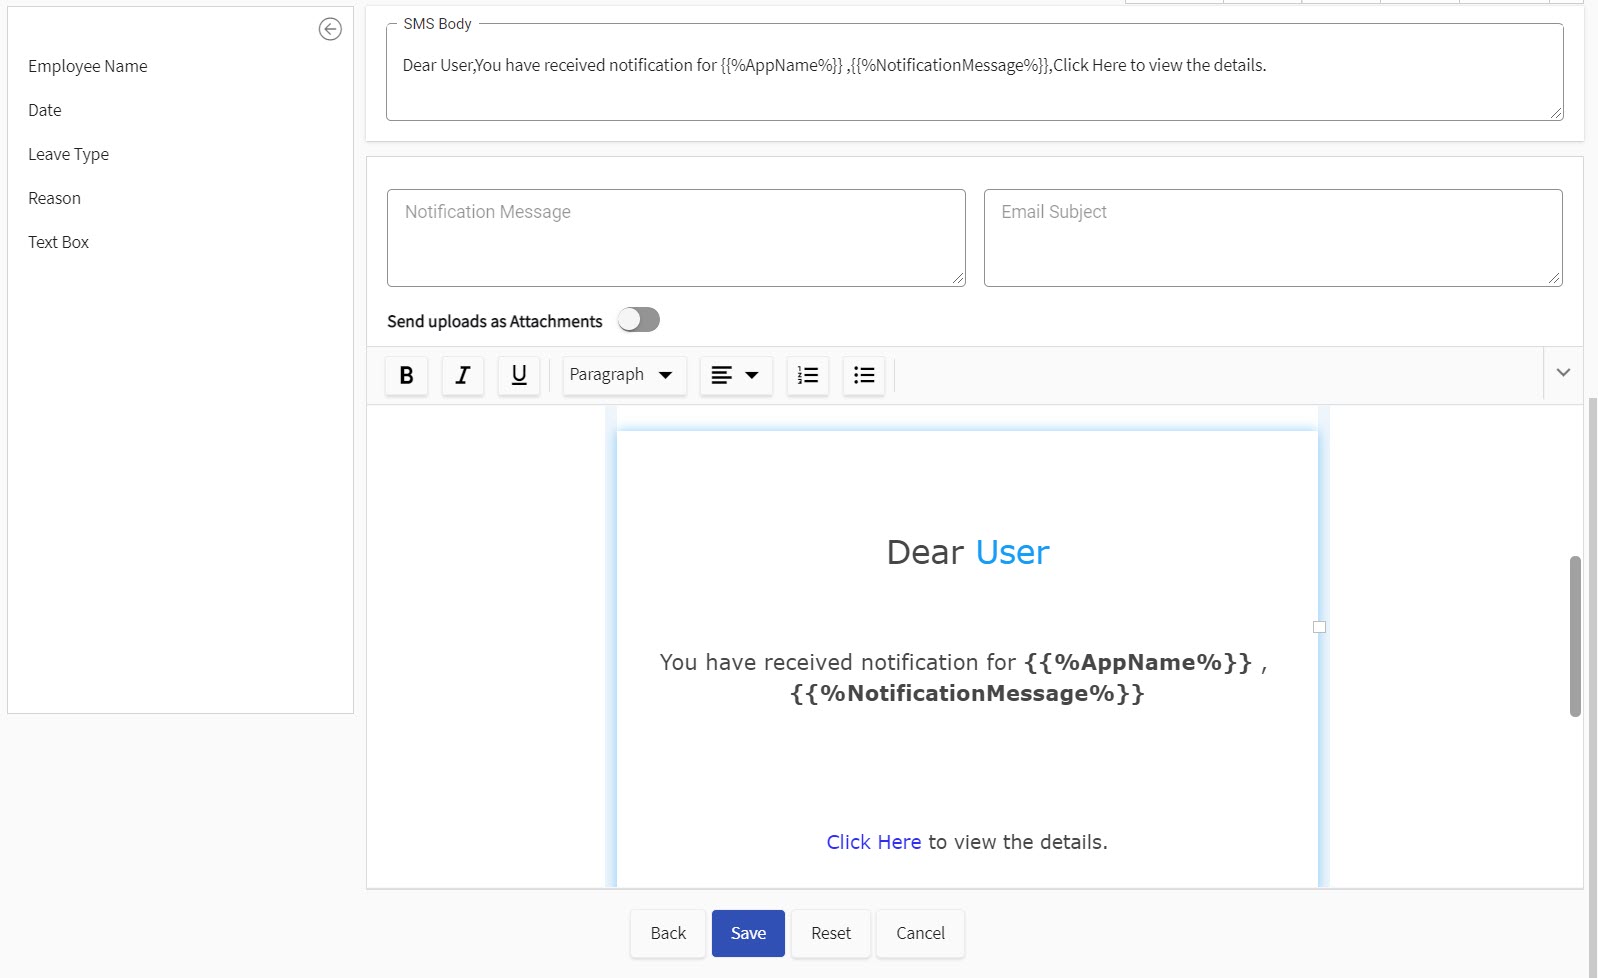The width and height of the screenshot is (1598, 978).
Task: Focus the Notification Message field
Action: point(676,238)
